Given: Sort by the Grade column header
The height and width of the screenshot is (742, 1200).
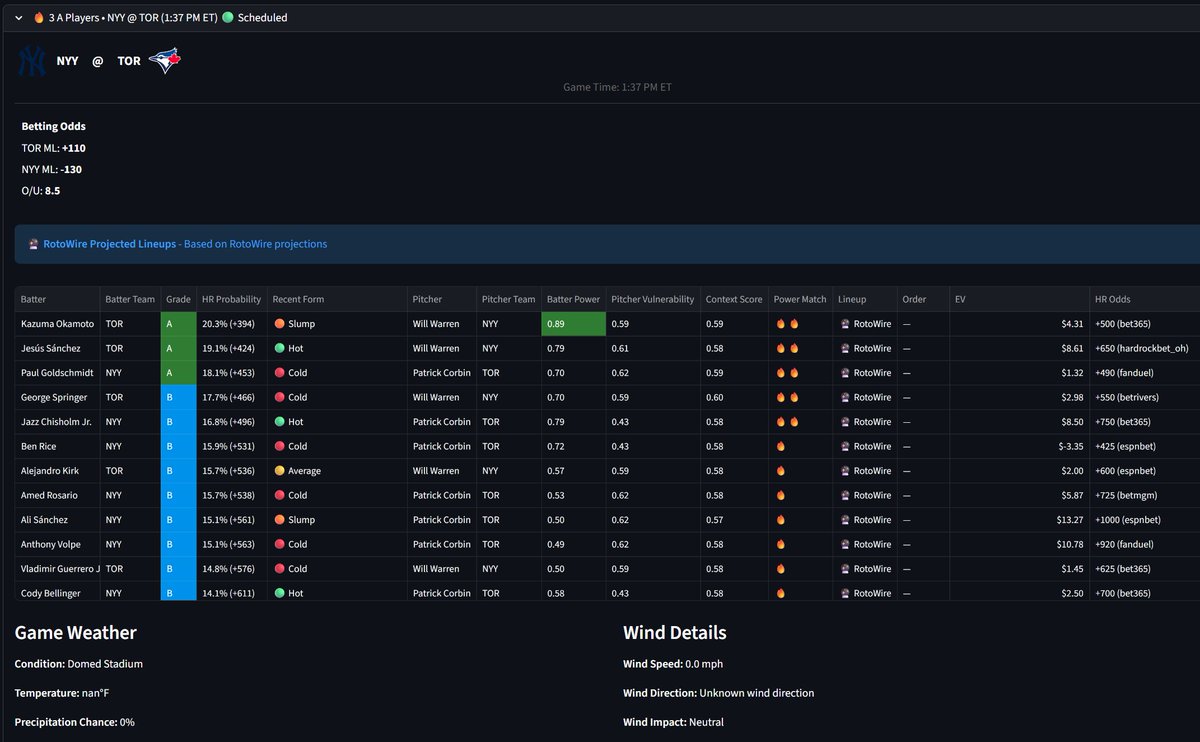Looking at the screenshot, I should pyautogui.click(x=178, y=299).
